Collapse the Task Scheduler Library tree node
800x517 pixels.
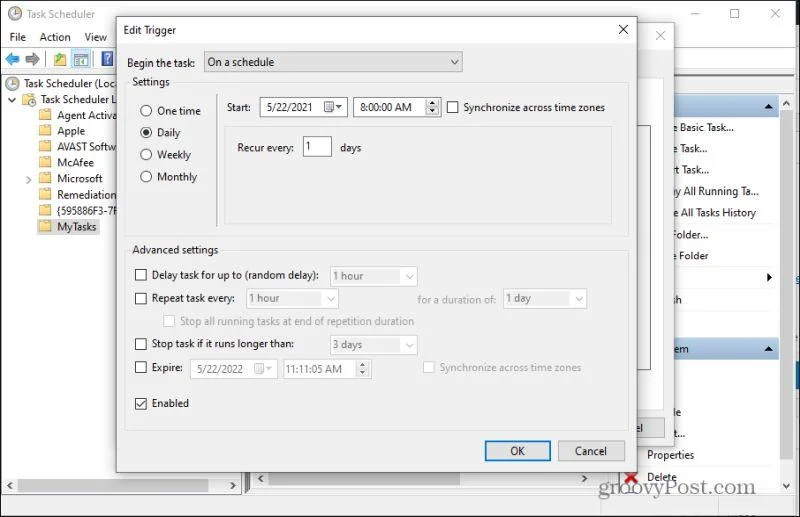12,100
